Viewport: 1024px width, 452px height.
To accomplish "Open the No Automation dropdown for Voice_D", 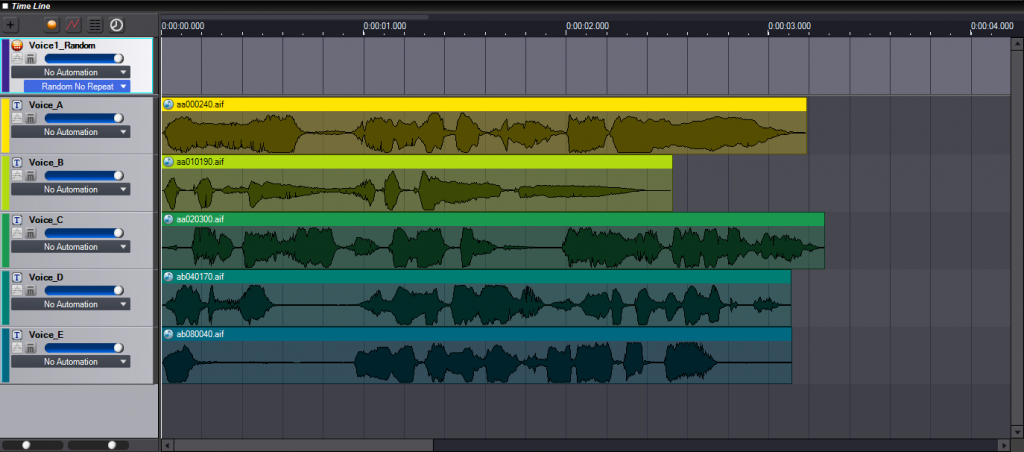I will click(x=71, y=304).
